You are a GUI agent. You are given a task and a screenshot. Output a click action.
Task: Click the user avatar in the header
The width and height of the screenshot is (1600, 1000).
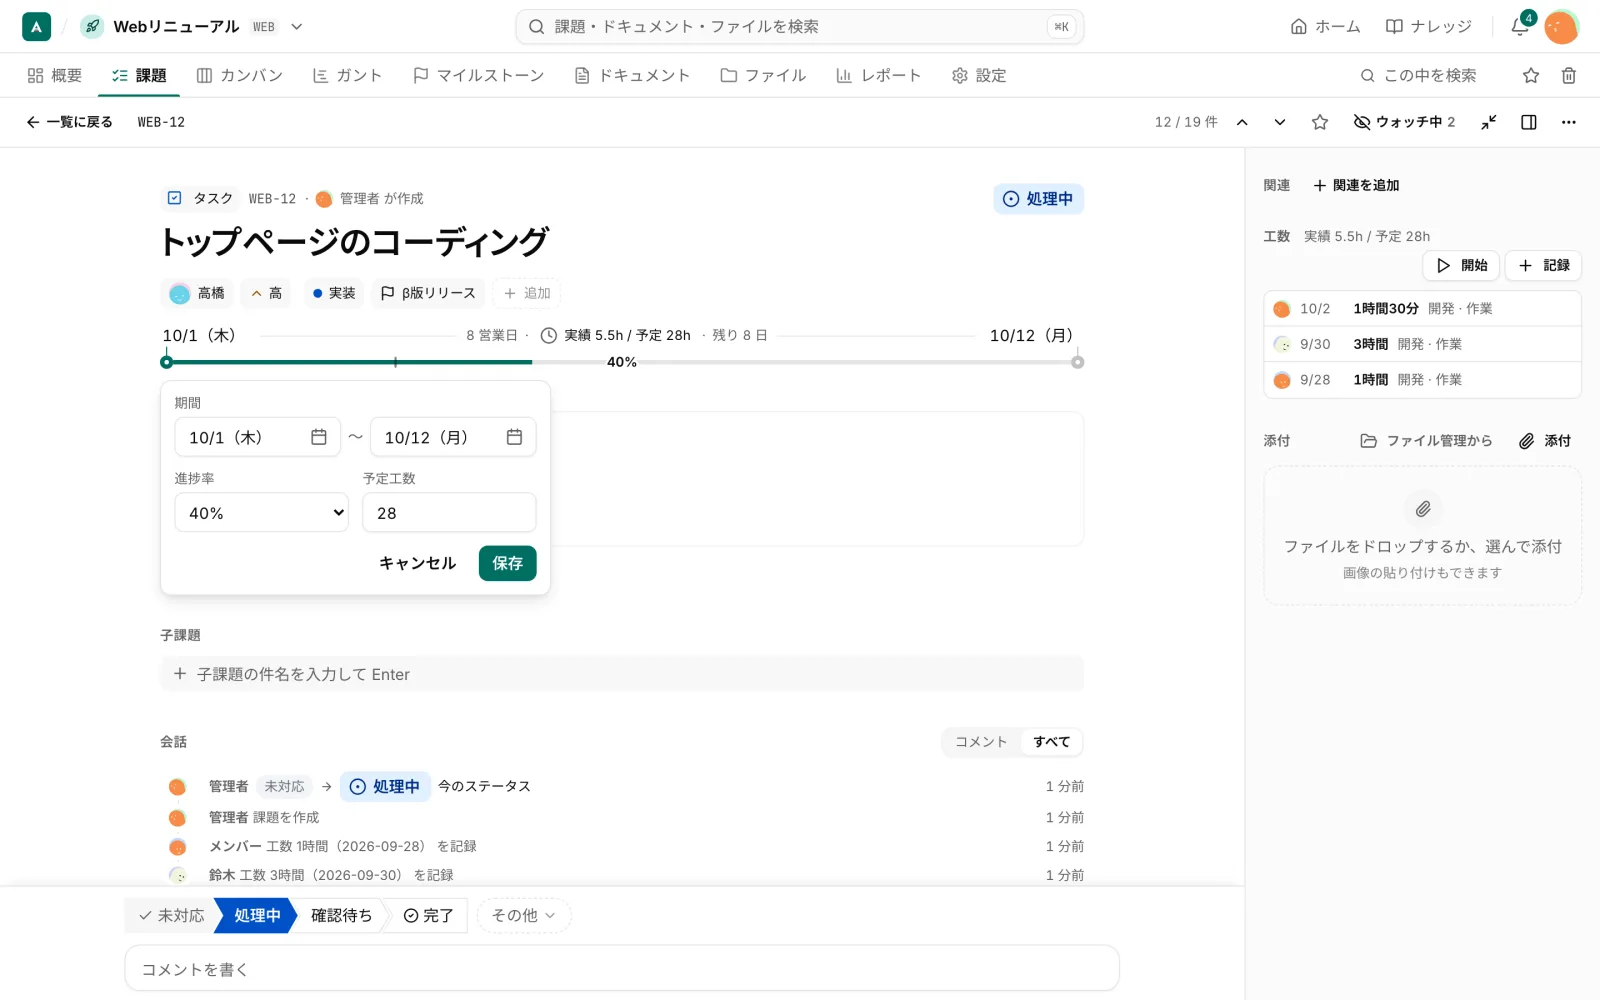(1561, 27)
